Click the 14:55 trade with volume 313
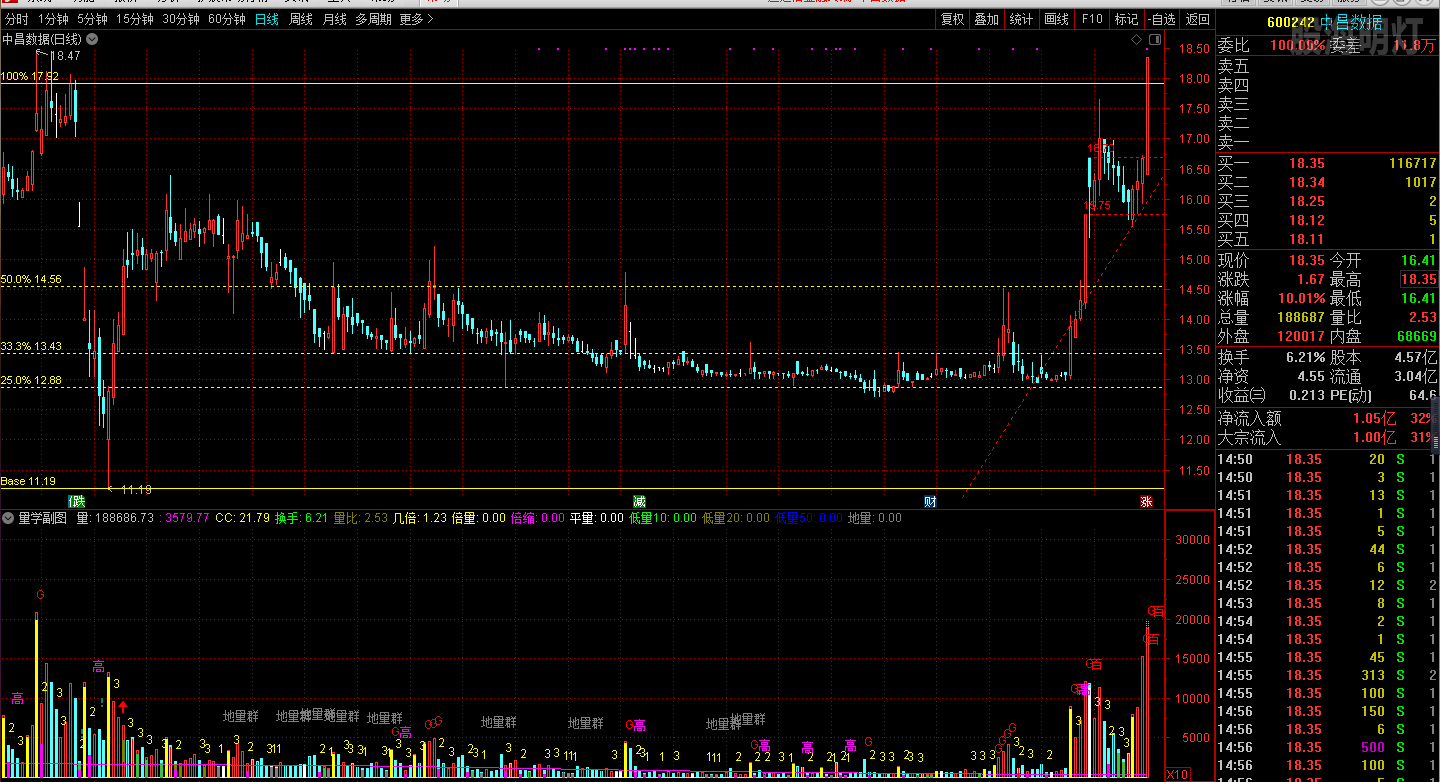 coord(1327,675)
